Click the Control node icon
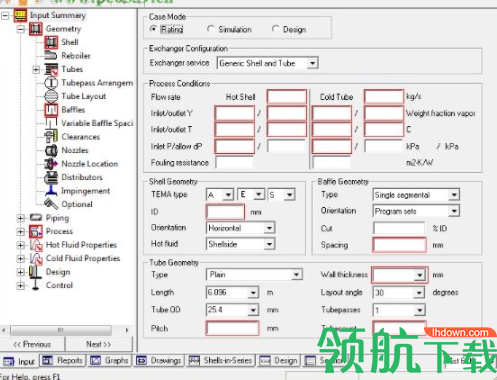This screenshot has width=497, height=380. 35,285
